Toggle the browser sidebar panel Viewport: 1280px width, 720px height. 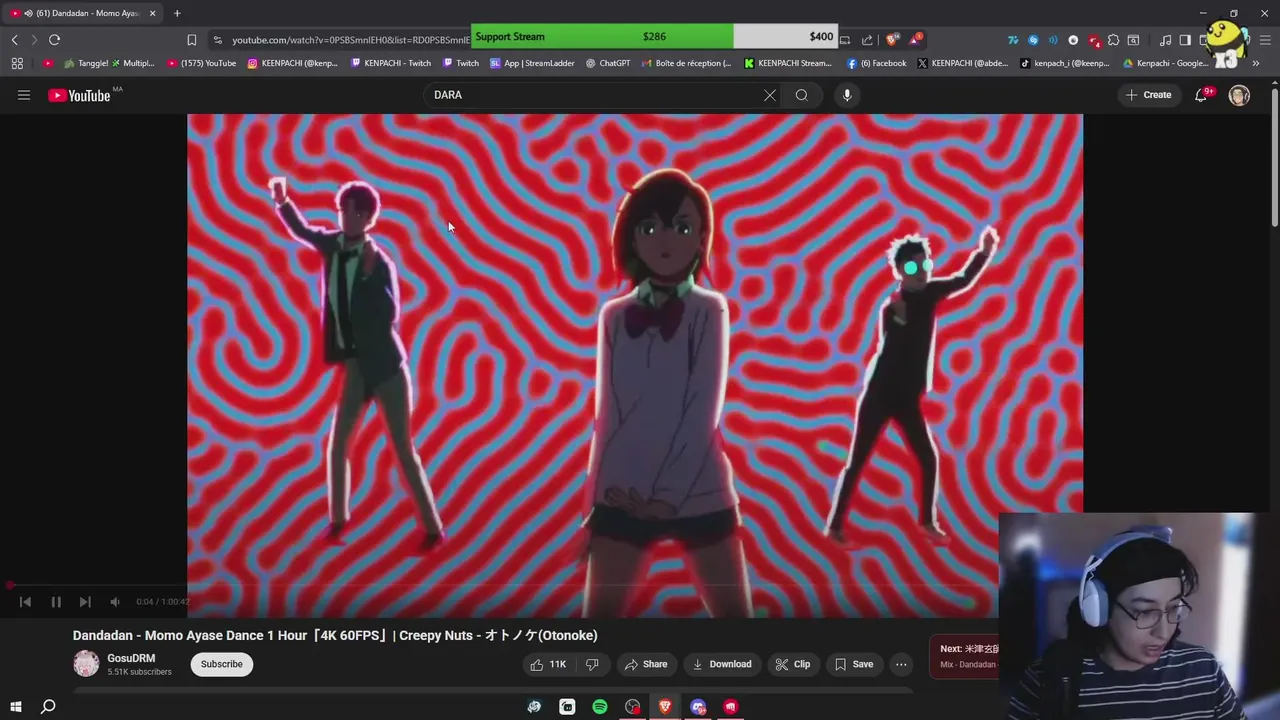pyautogui.click(x=1185, y=40)
